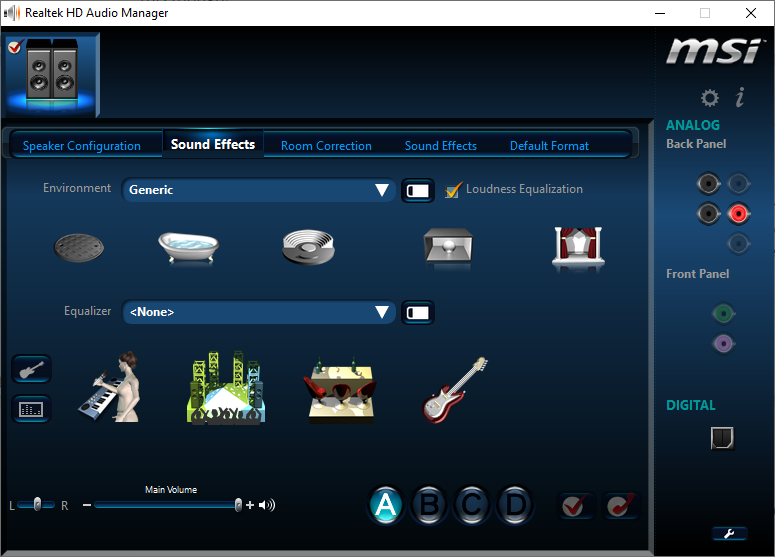Screen dimensions: 775x557
Task: Click the dim bottom back panel jack
Action: 738,244
